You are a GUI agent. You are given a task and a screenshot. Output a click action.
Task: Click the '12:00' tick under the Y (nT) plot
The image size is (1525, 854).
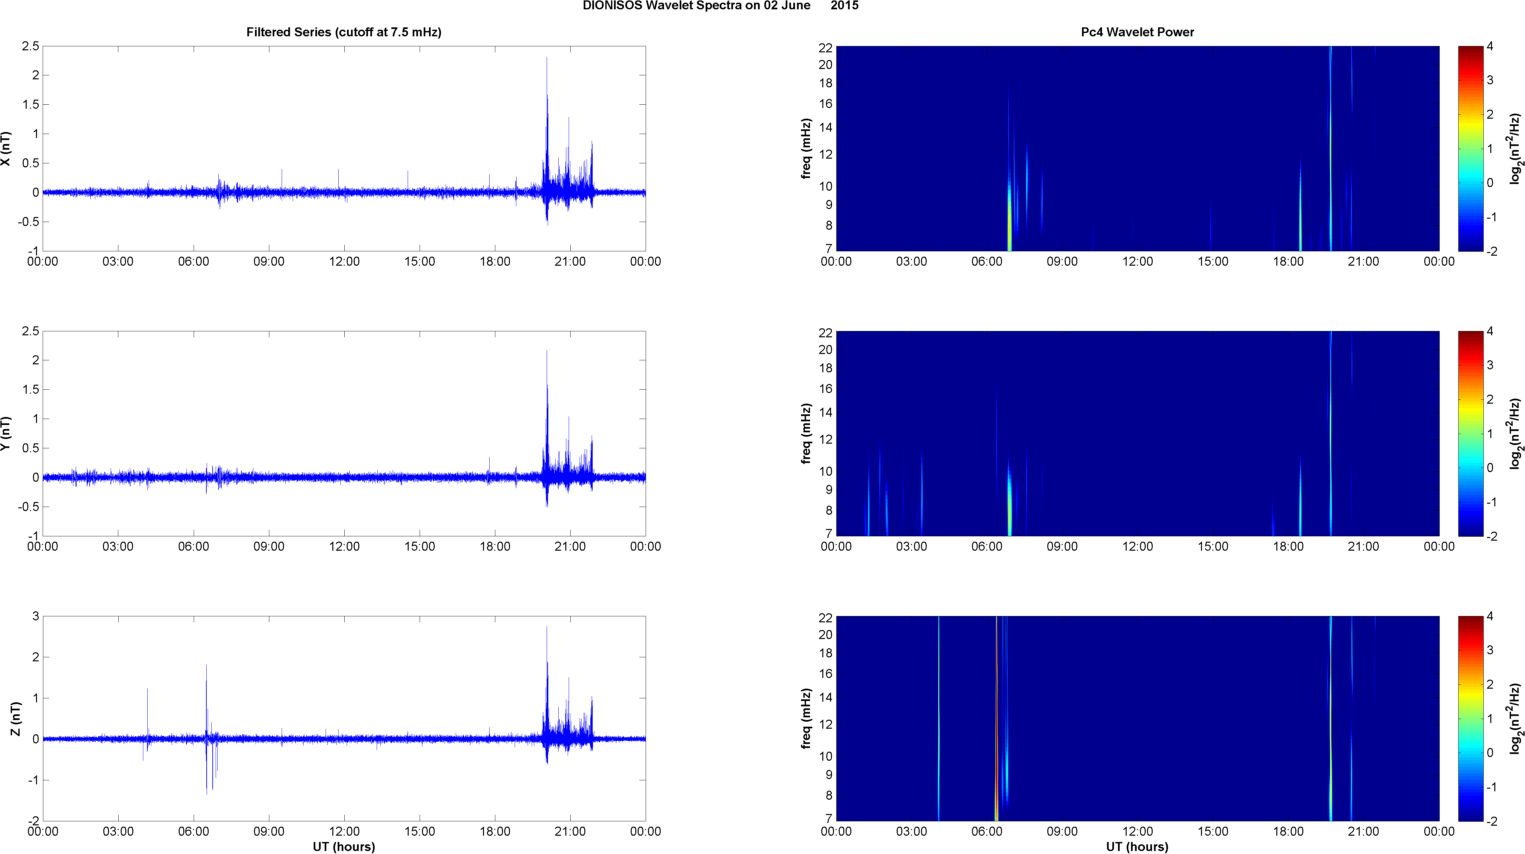[344, 547]
